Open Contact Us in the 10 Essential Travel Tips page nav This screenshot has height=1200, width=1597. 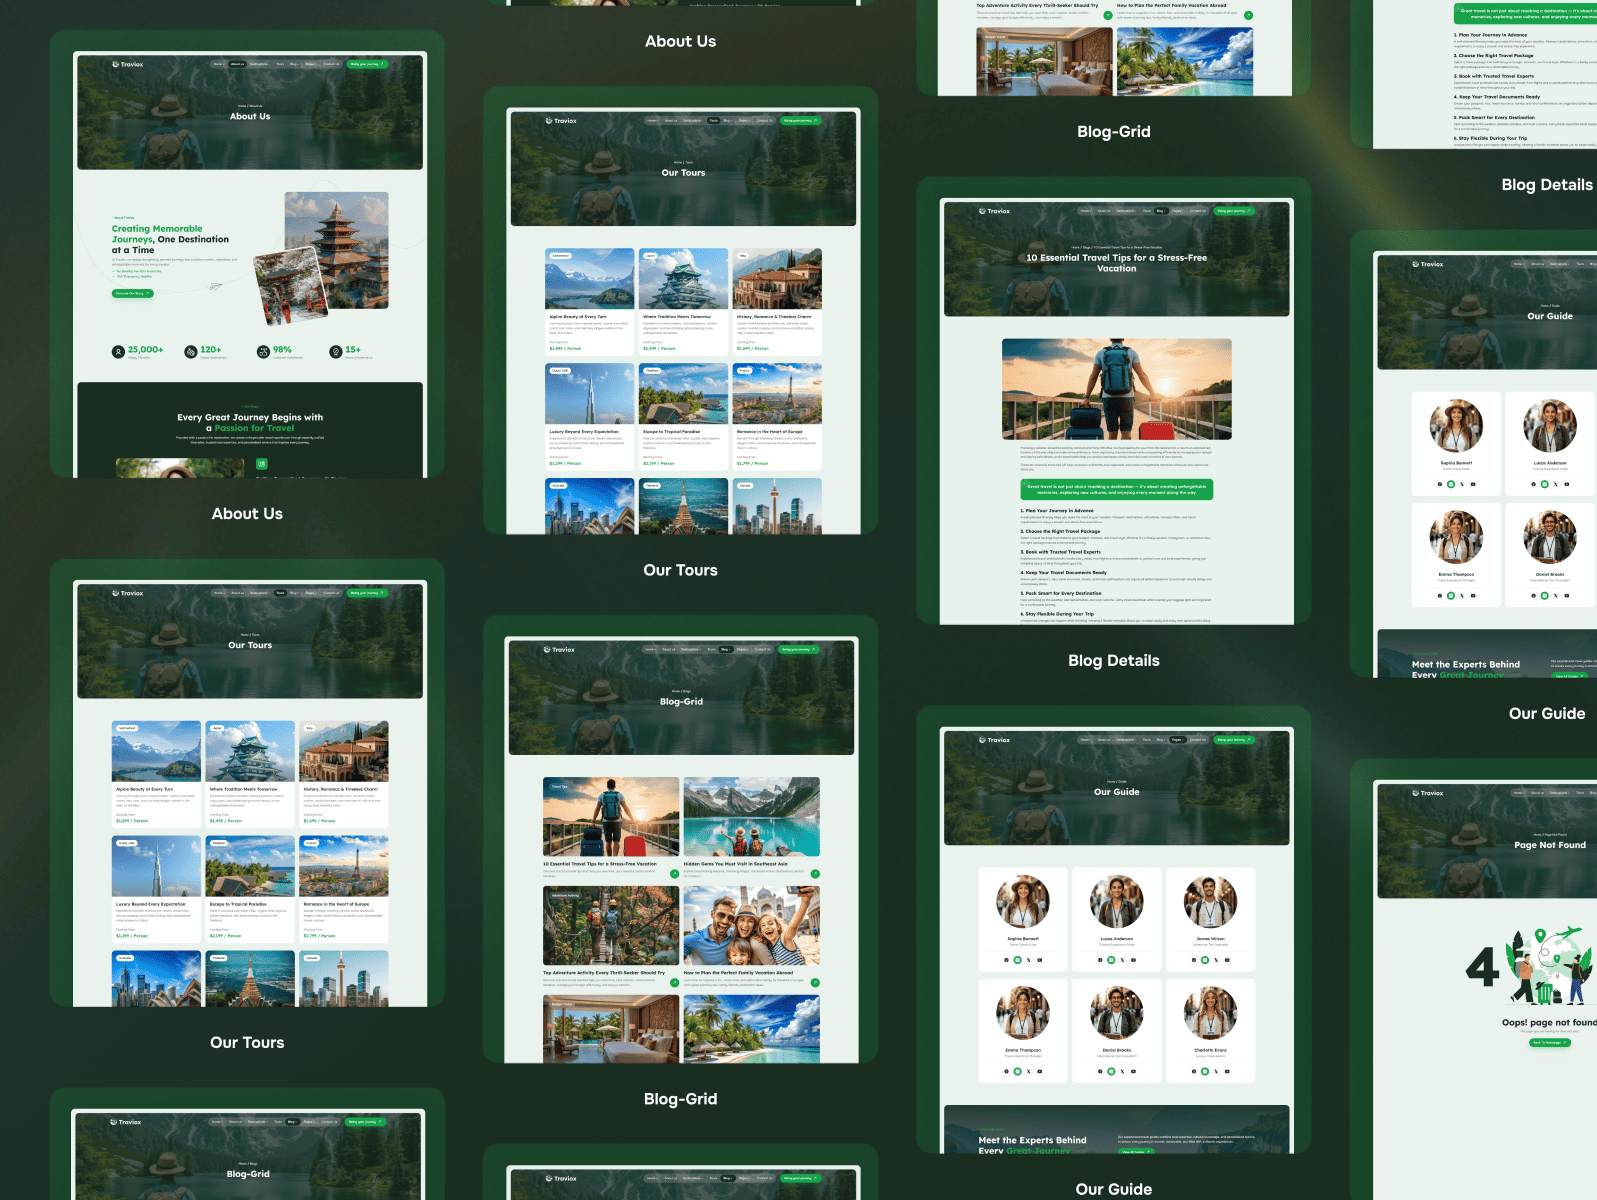point(1198,211)
